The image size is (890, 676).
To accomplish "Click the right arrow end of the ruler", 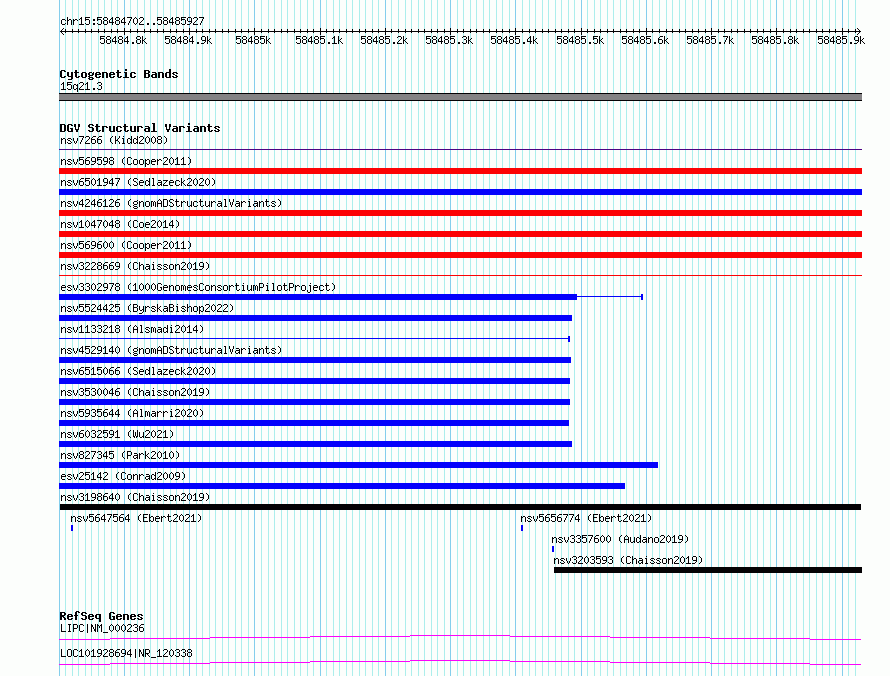I will click(859, 31).
